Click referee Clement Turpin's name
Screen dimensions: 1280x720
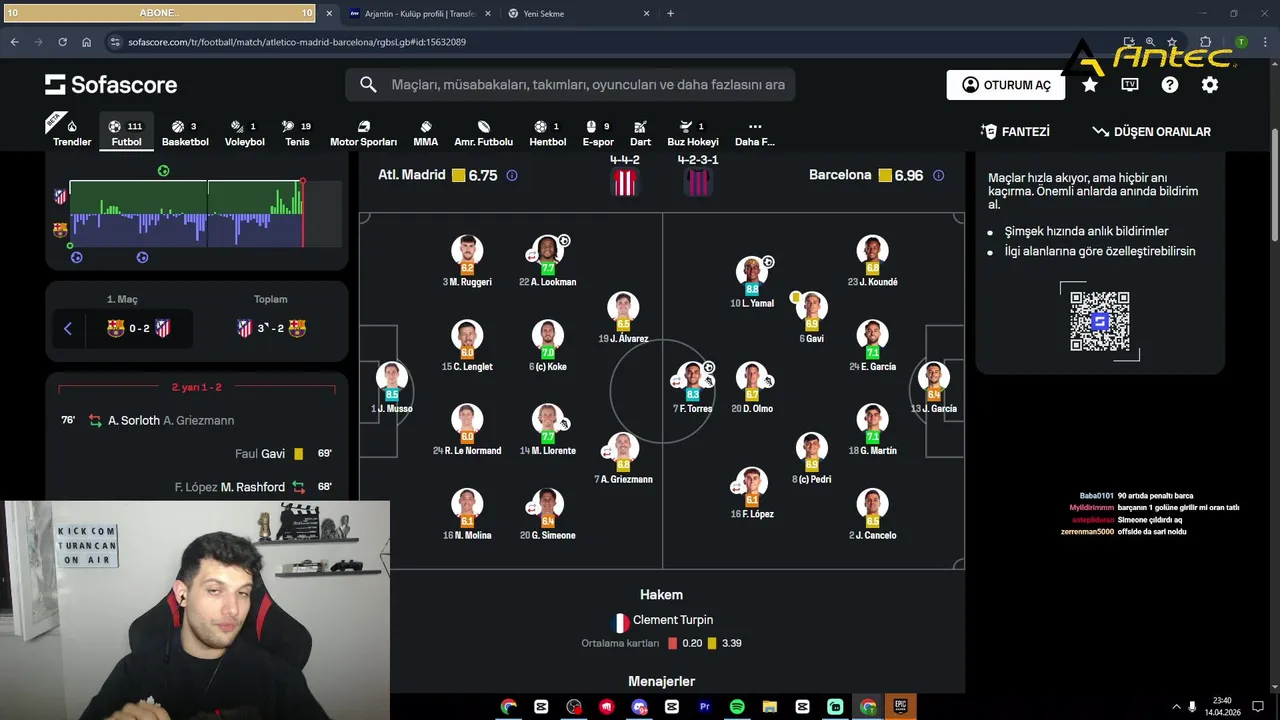tap(673, 620)
